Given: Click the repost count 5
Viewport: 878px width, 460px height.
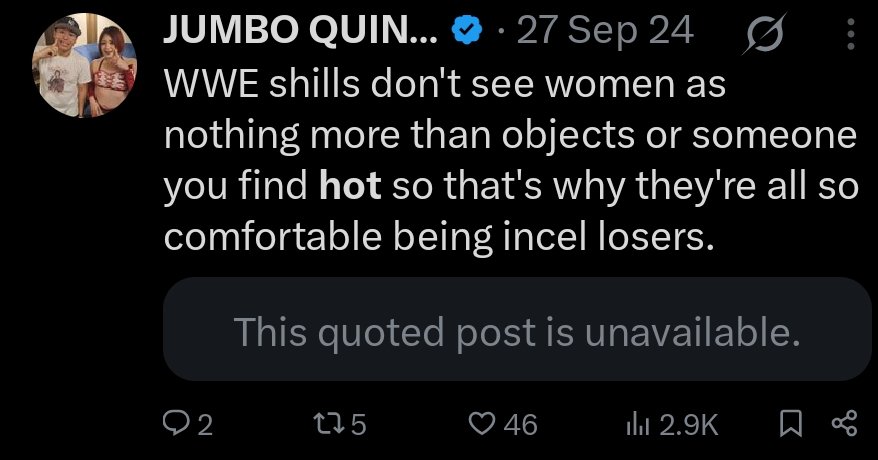Looking at the screenshot, I should pyautogui.click(x=358, y=425).
